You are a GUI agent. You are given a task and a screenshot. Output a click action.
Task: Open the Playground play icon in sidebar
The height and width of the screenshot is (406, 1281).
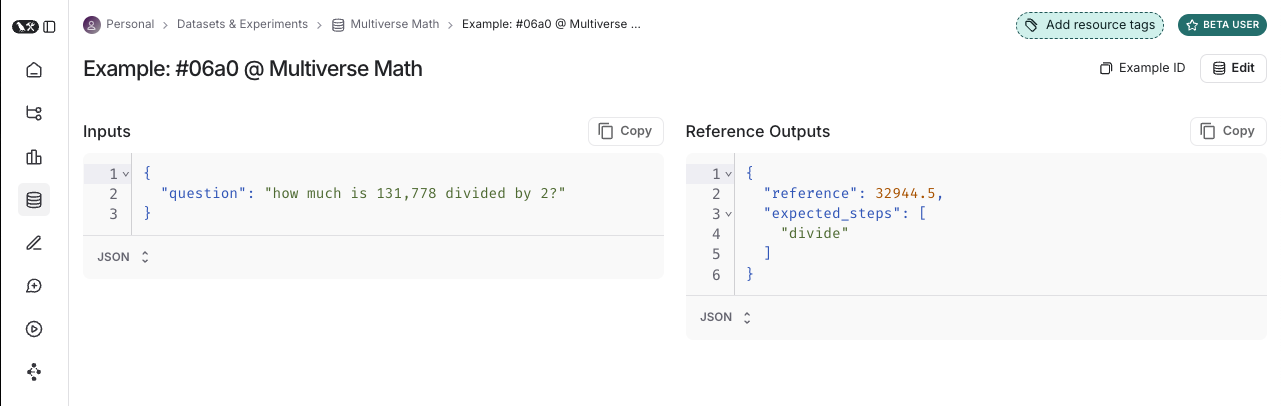(34, 329)
